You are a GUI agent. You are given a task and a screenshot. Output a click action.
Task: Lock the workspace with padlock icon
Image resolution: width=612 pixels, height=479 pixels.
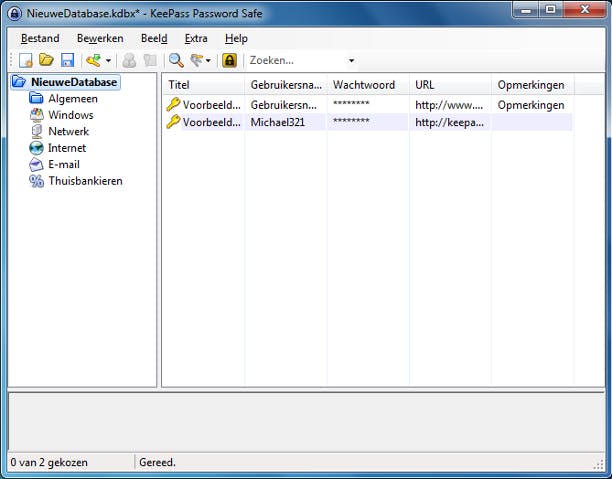coord(230,61)
